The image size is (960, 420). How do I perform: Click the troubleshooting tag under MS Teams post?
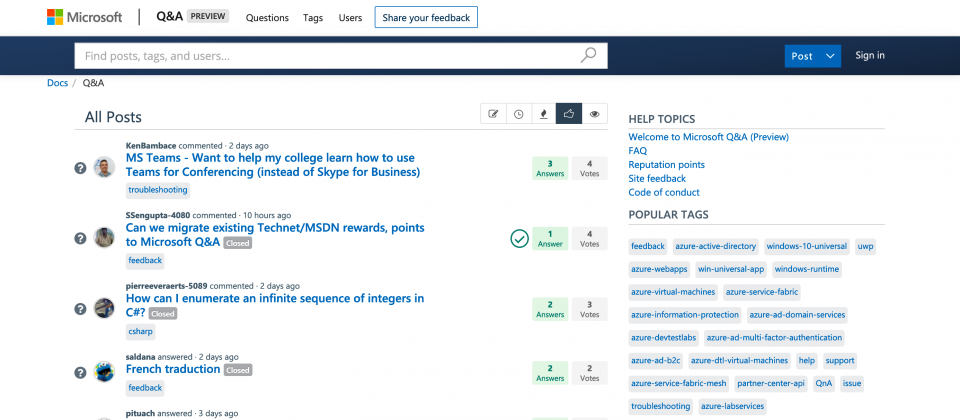[158, 190]
